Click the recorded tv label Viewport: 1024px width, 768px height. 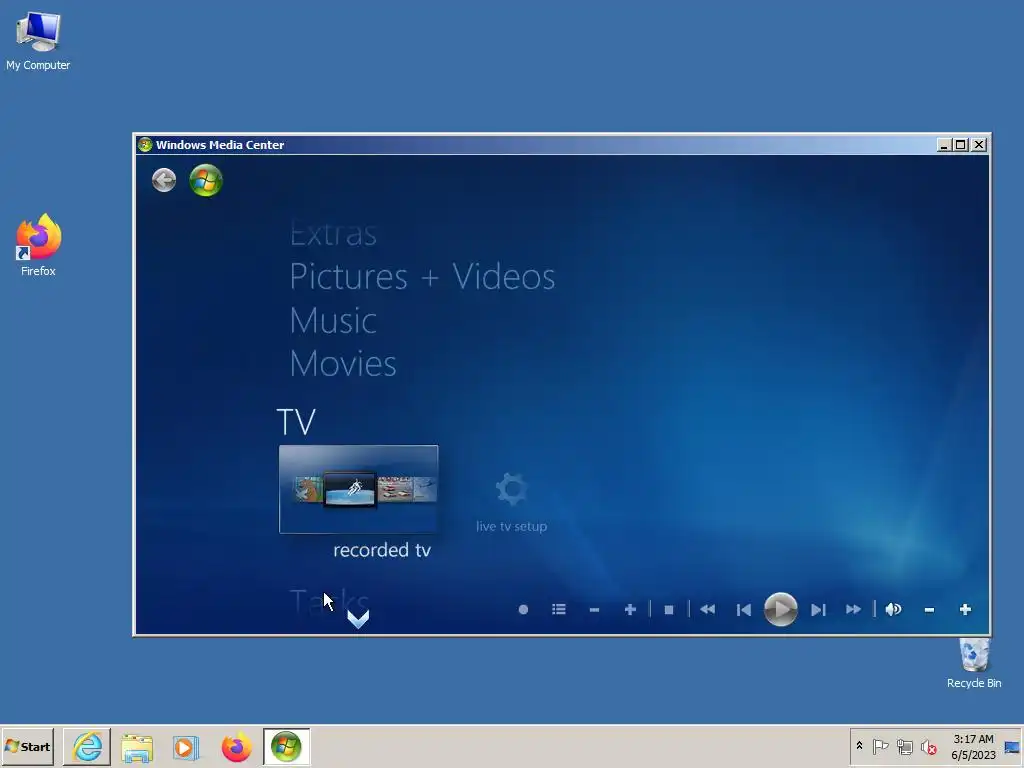click(x=382, y=550)
